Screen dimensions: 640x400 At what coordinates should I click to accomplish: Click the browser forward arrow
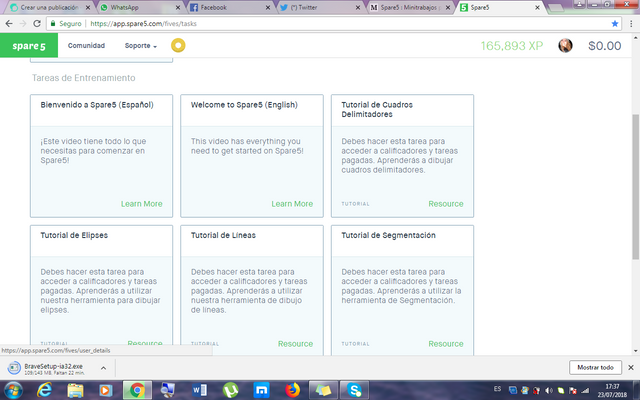tap(23, 24)
